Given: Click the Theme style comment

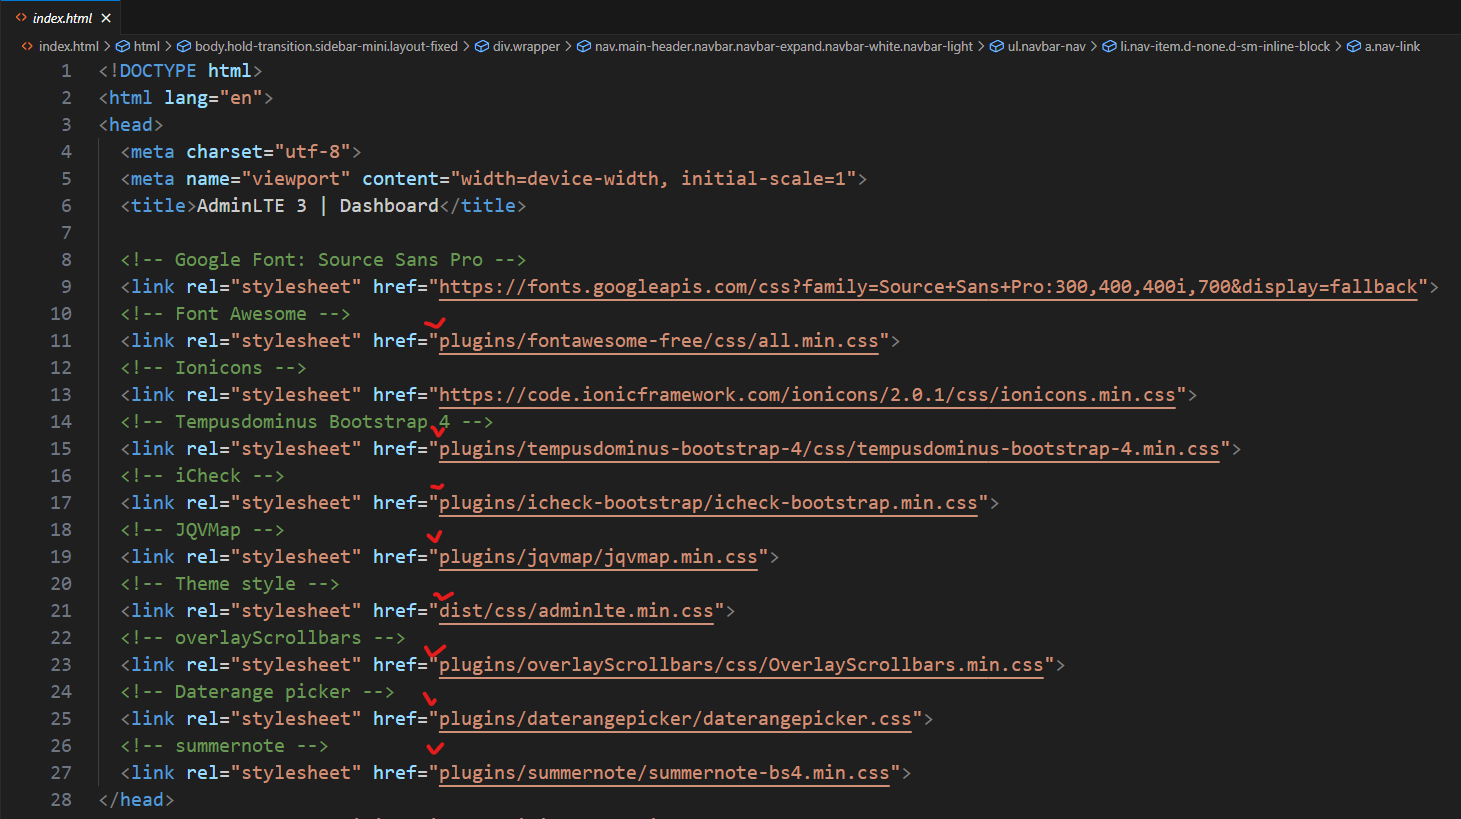Looking at the screenshot, I should click(230, 584).
